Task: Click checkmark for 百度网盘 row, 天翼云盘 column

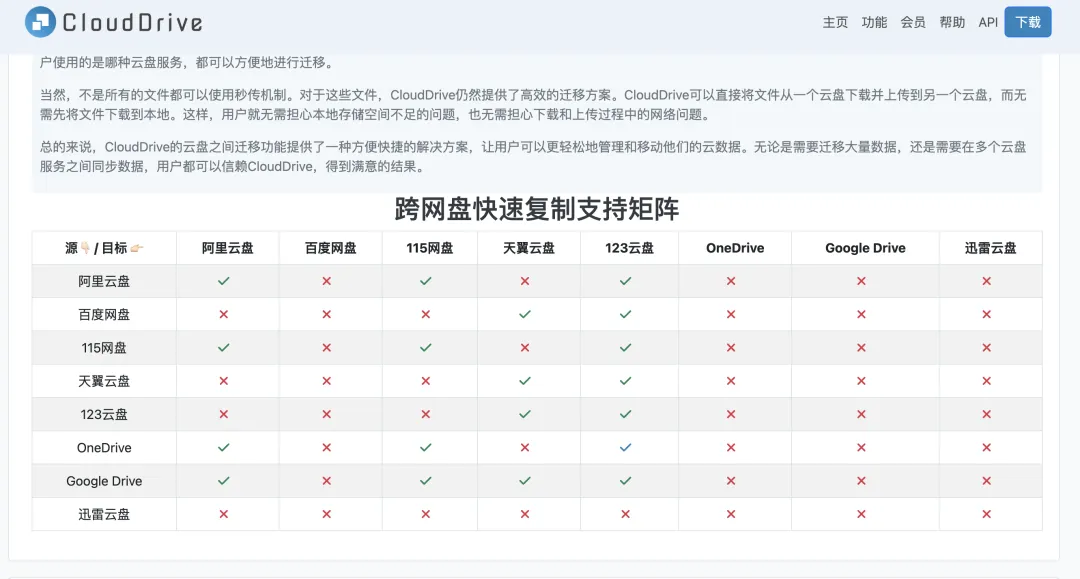Action: [525, 314]
